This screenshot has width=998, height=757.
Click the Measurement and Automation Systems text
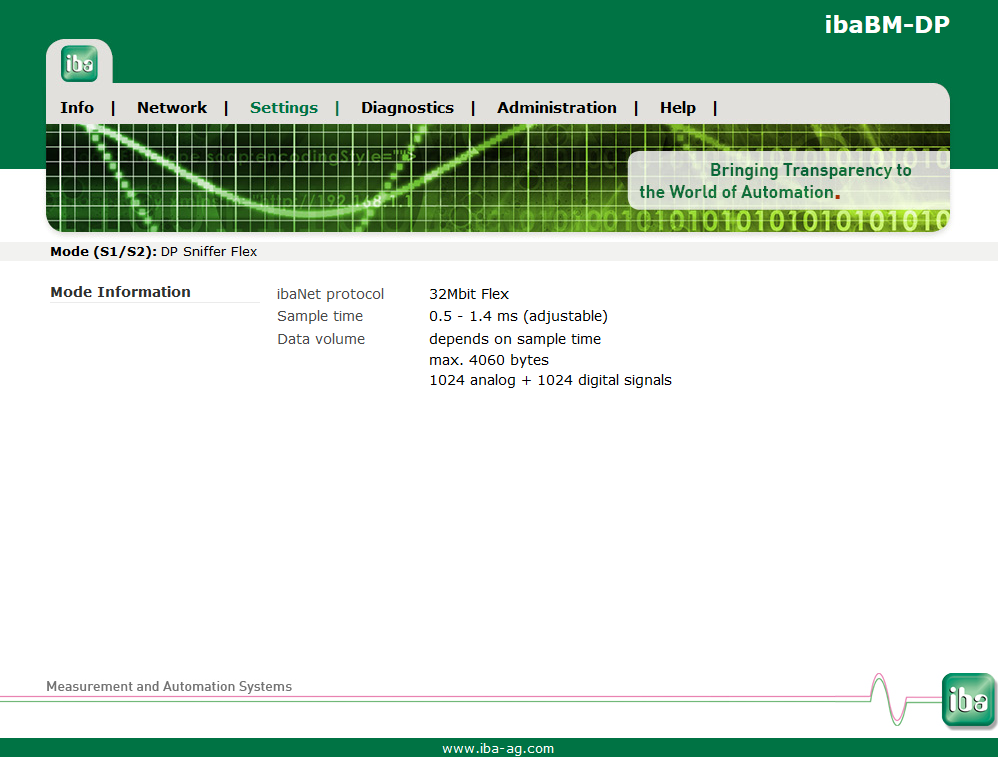[169, 687]
